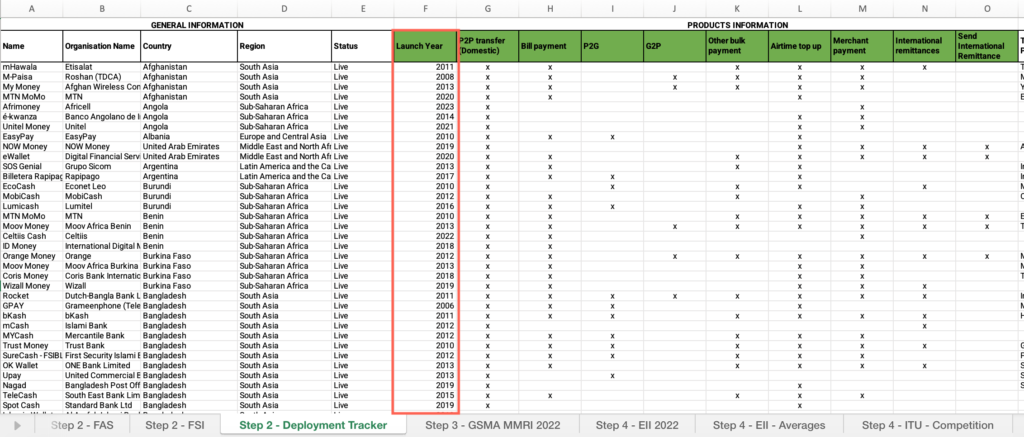Select the Celtiis Cash name cell

click(x=31, y=236)
